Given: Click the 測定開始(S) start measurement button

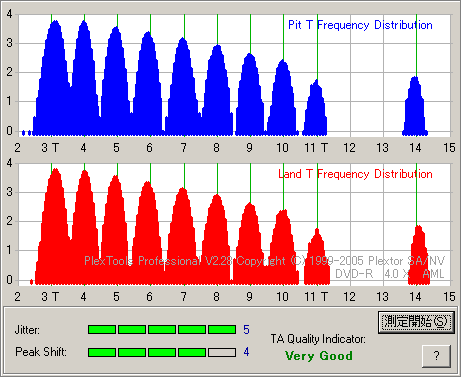Looking at the screenshot, I should tap(416, 322).
